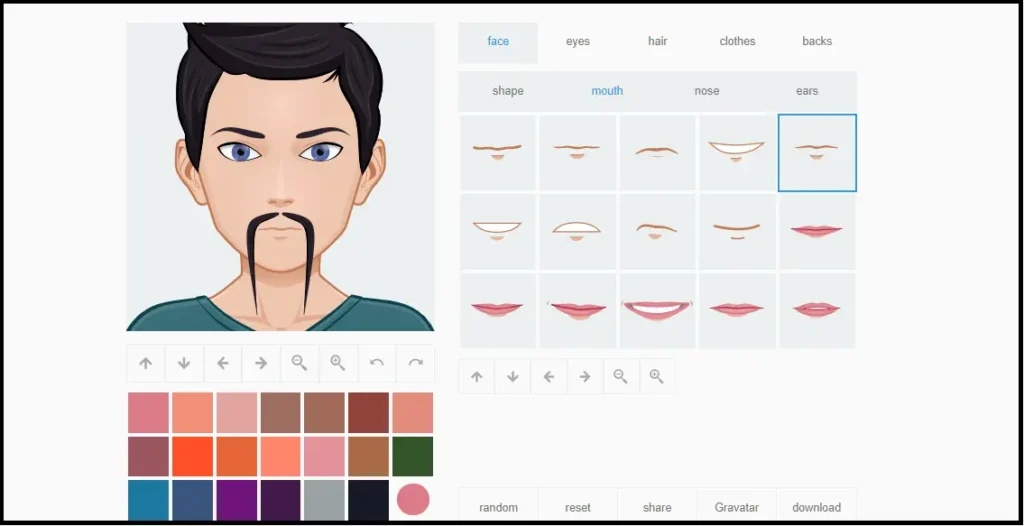1024x526 pixels.
Task: Pick first mouth in second row
Action: coord(498,232)
